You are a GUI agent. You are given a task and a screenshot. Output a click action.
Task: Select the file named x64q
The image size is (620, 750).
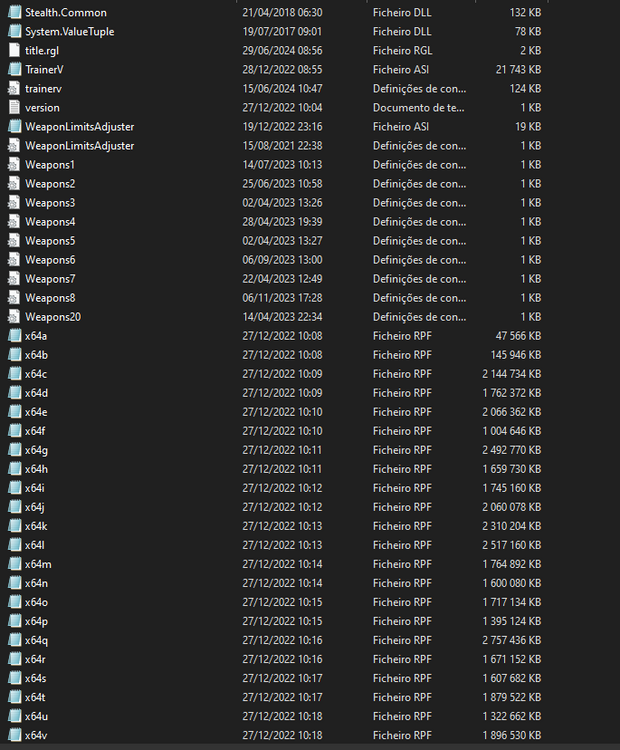36,640
